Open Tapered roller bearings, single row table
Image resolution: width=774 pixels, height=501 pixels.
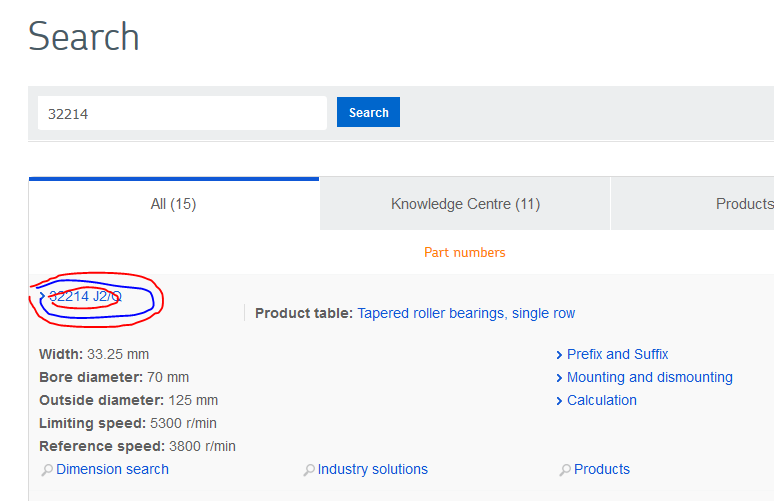466,314
